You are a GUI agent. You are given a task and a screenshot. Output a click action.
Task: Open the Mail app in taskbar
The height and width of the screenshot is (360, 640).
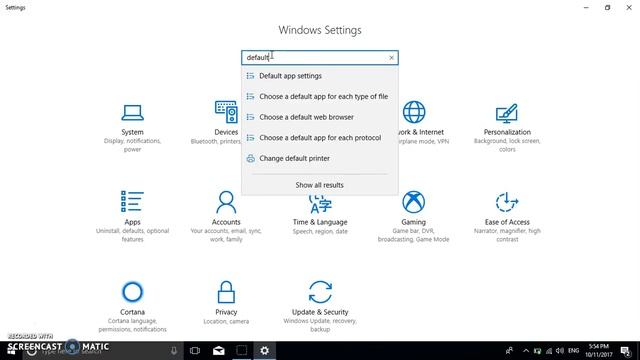tap(219, 351)
